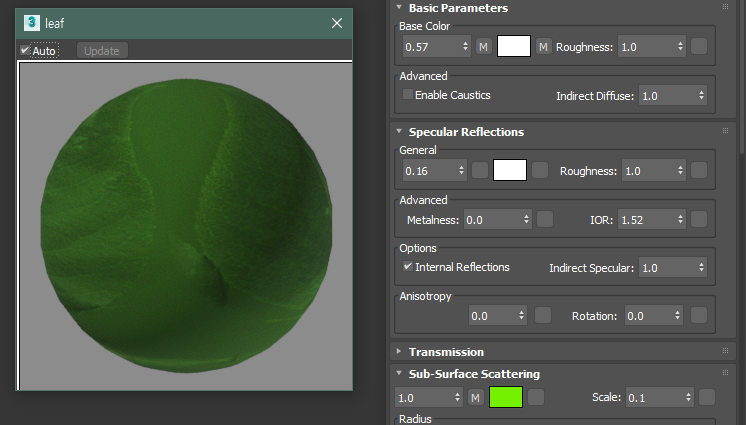Disable Internal Reflections checkbox
746x425 pixels.
pyautogui.click(x=407, y=267)
